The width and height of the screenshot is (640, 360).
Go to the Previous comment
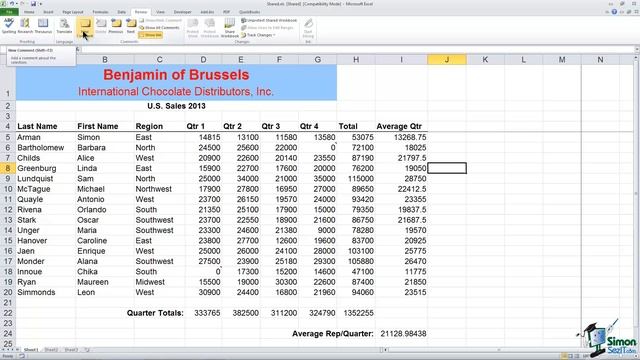coord(116,26)
